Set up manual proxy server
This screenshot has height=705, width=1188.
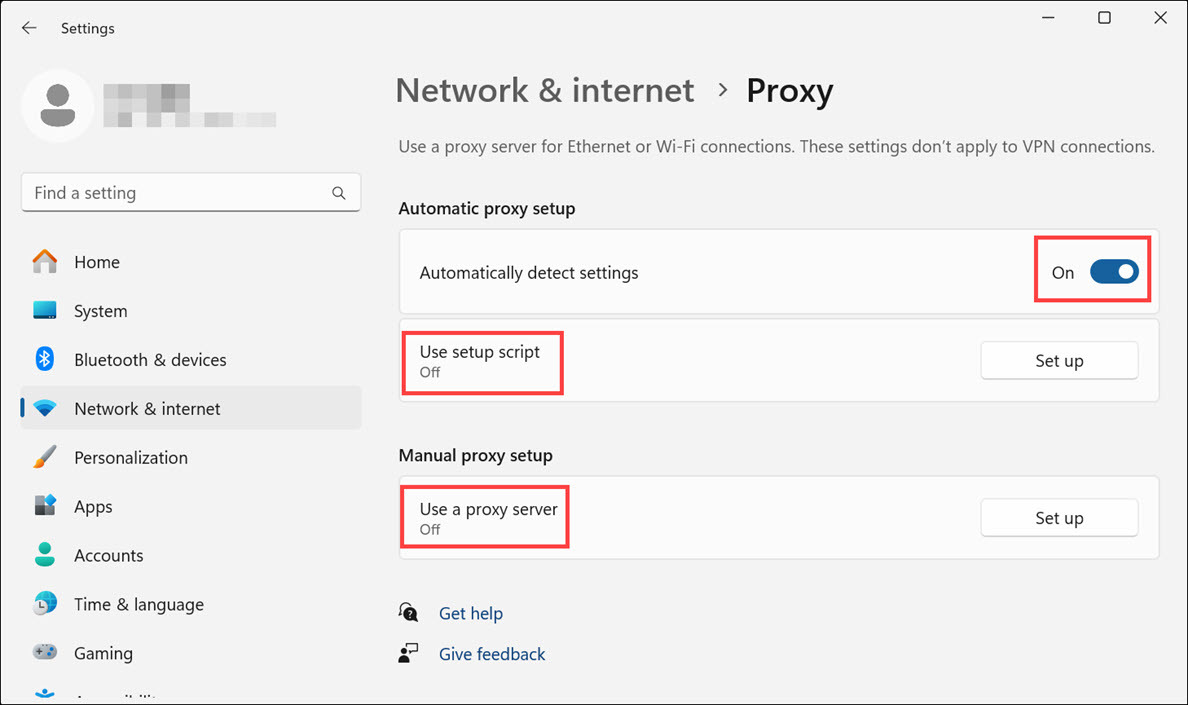coord(1059,518)
